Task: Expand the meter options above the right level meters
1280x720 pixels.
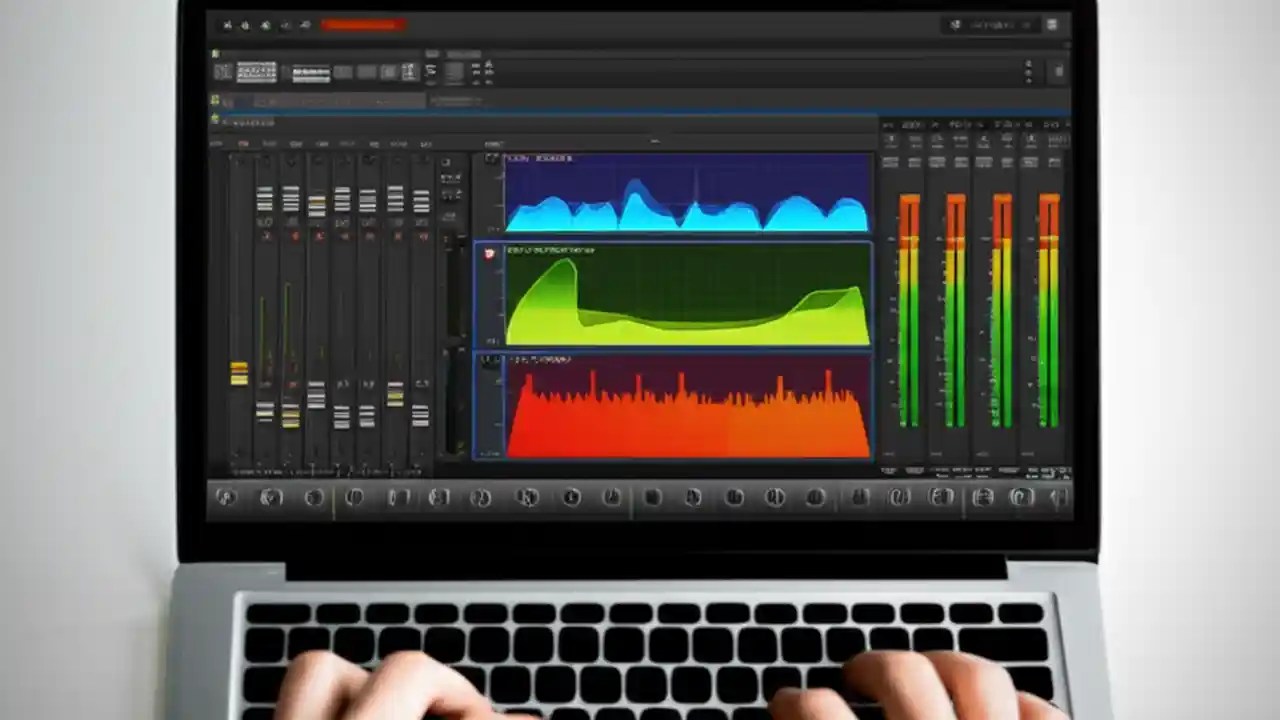Action: click(915, 125)
